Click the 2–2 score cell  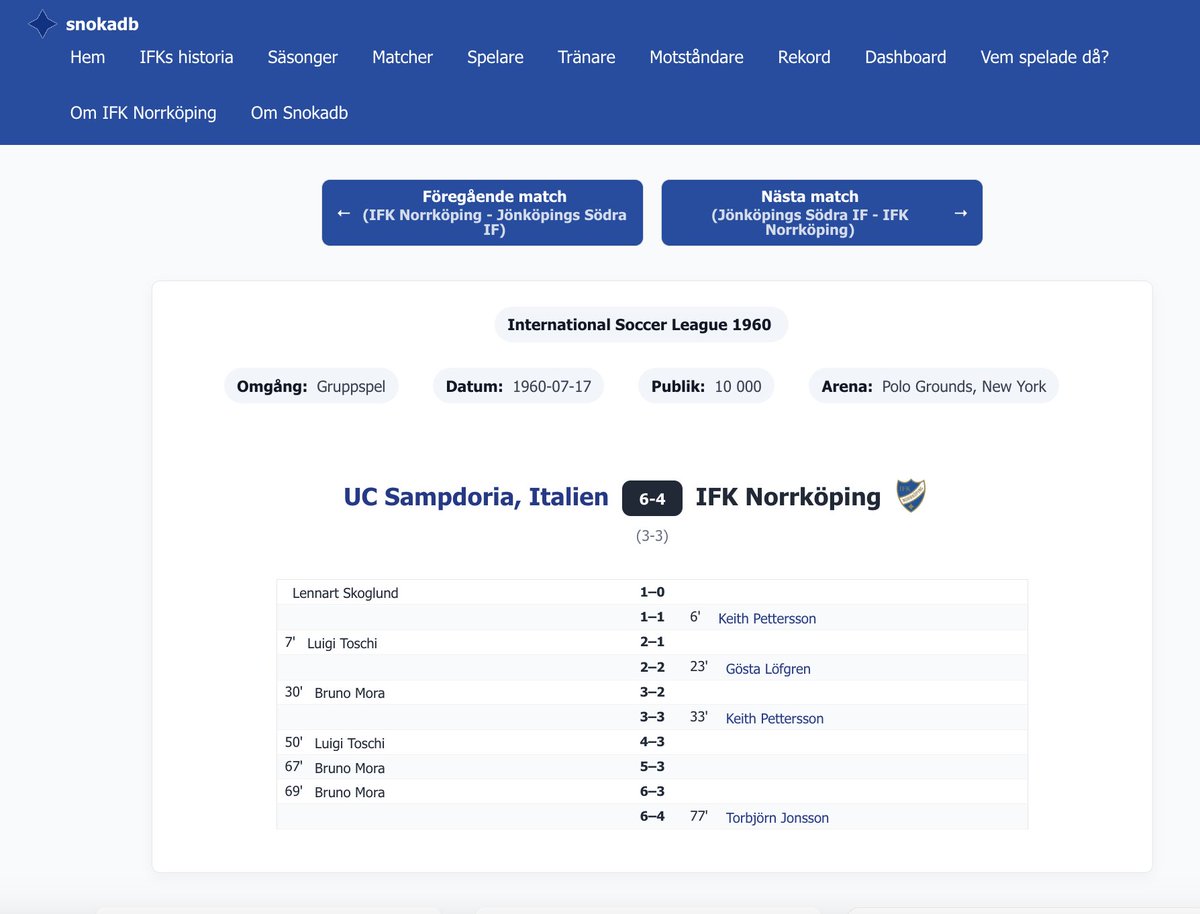[652, 667]
